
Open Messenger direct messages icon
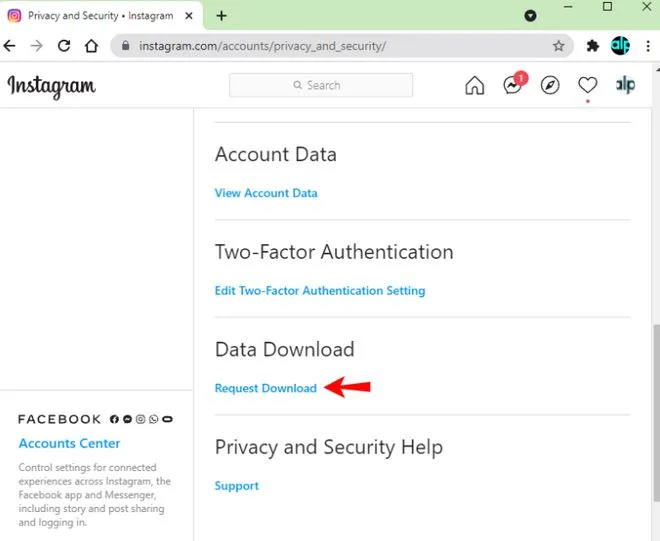point(514,83)
